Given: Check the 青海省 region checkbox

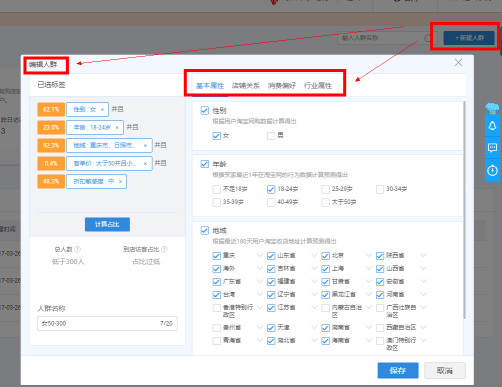Looking at the screenshot, I should (x=217, y=341).
